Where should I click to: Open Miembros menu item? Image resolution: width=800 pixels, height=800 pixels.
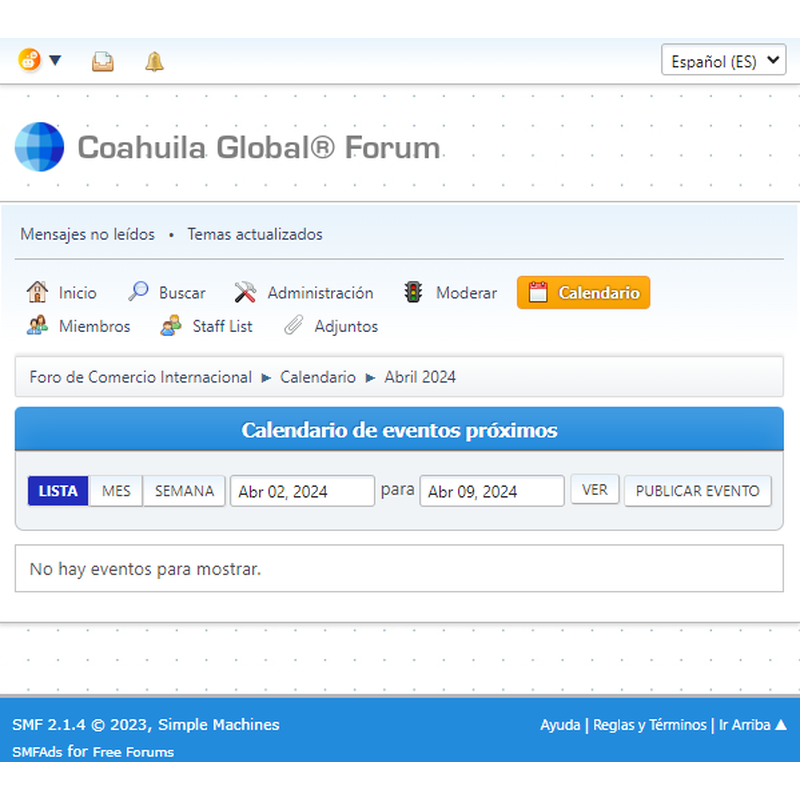coord(94,327)
